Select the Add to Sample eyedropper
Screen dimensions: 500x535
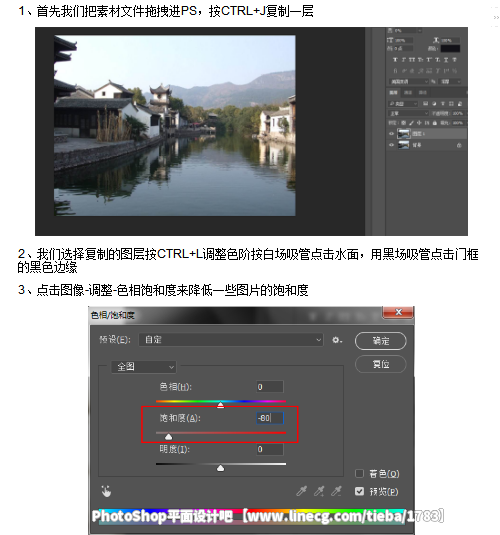(x=319, y=491)
